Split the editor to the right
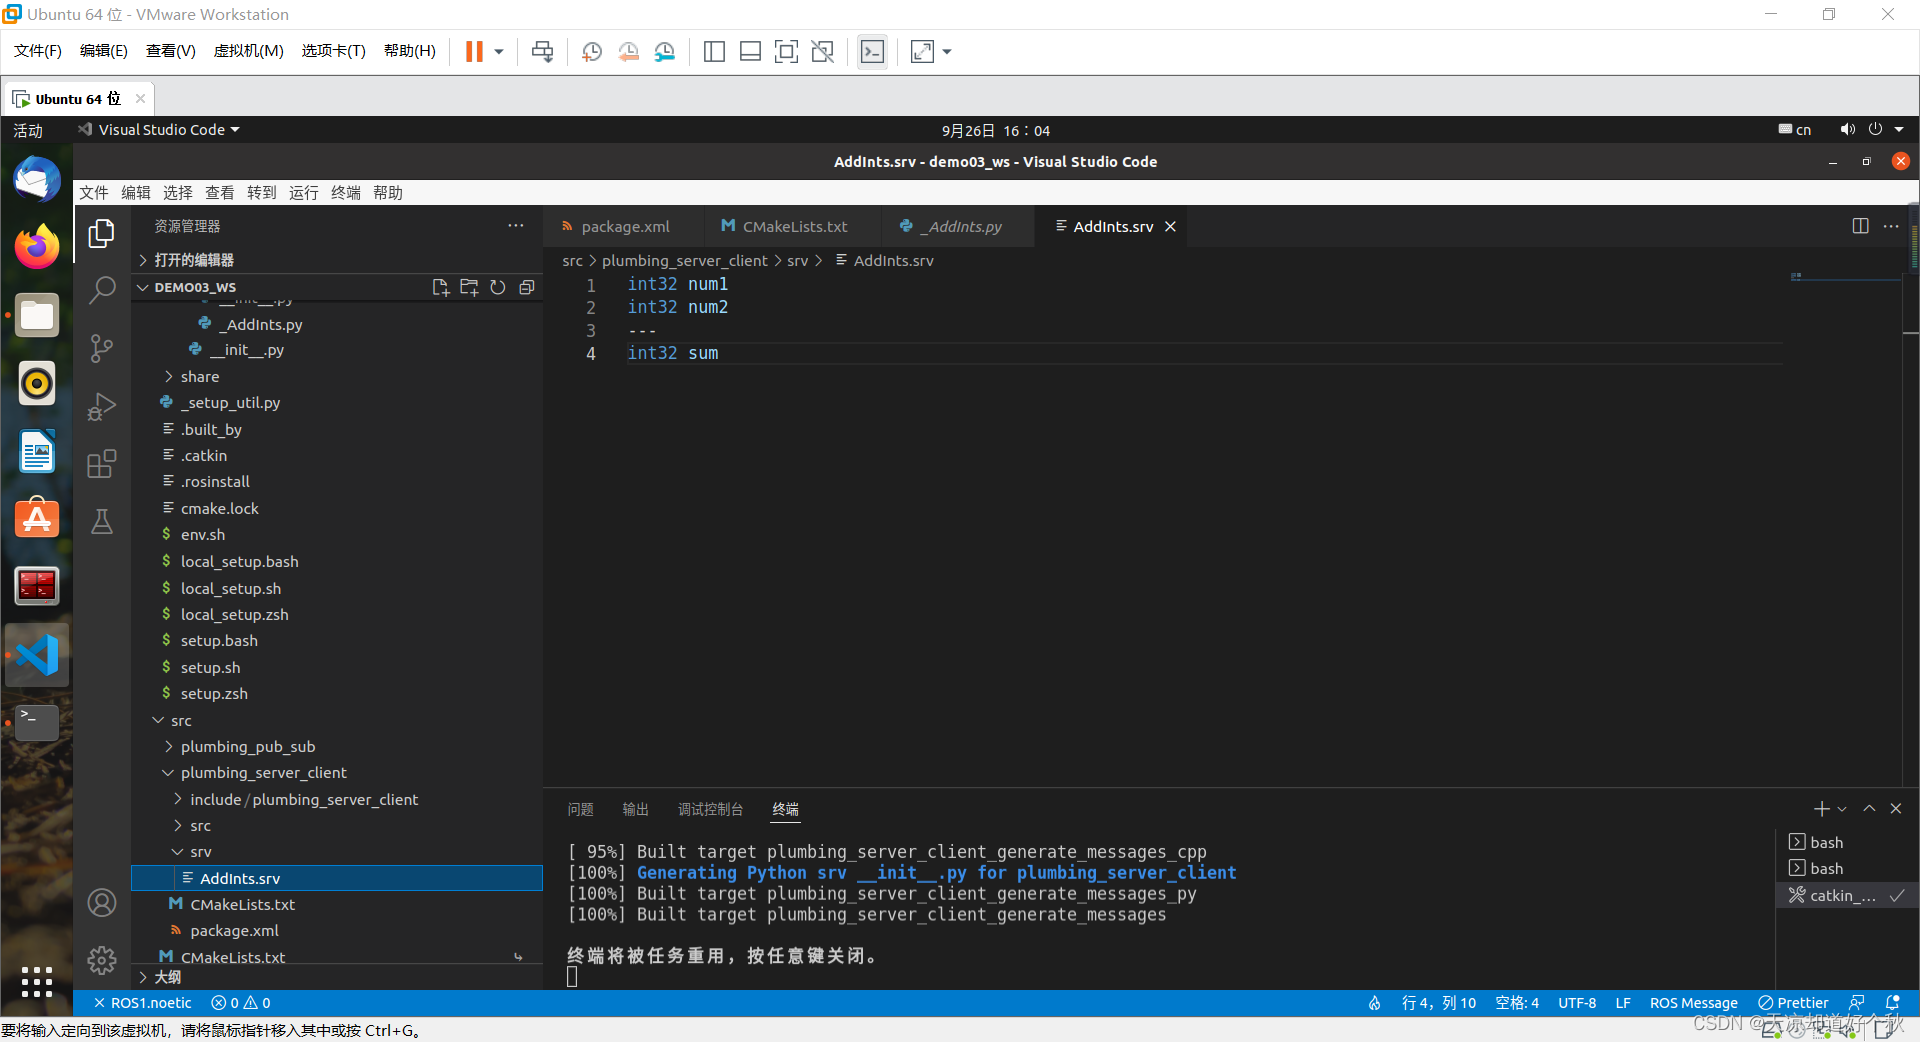The height and width of the screenshot is (1042, 1920). [1860, 226]
